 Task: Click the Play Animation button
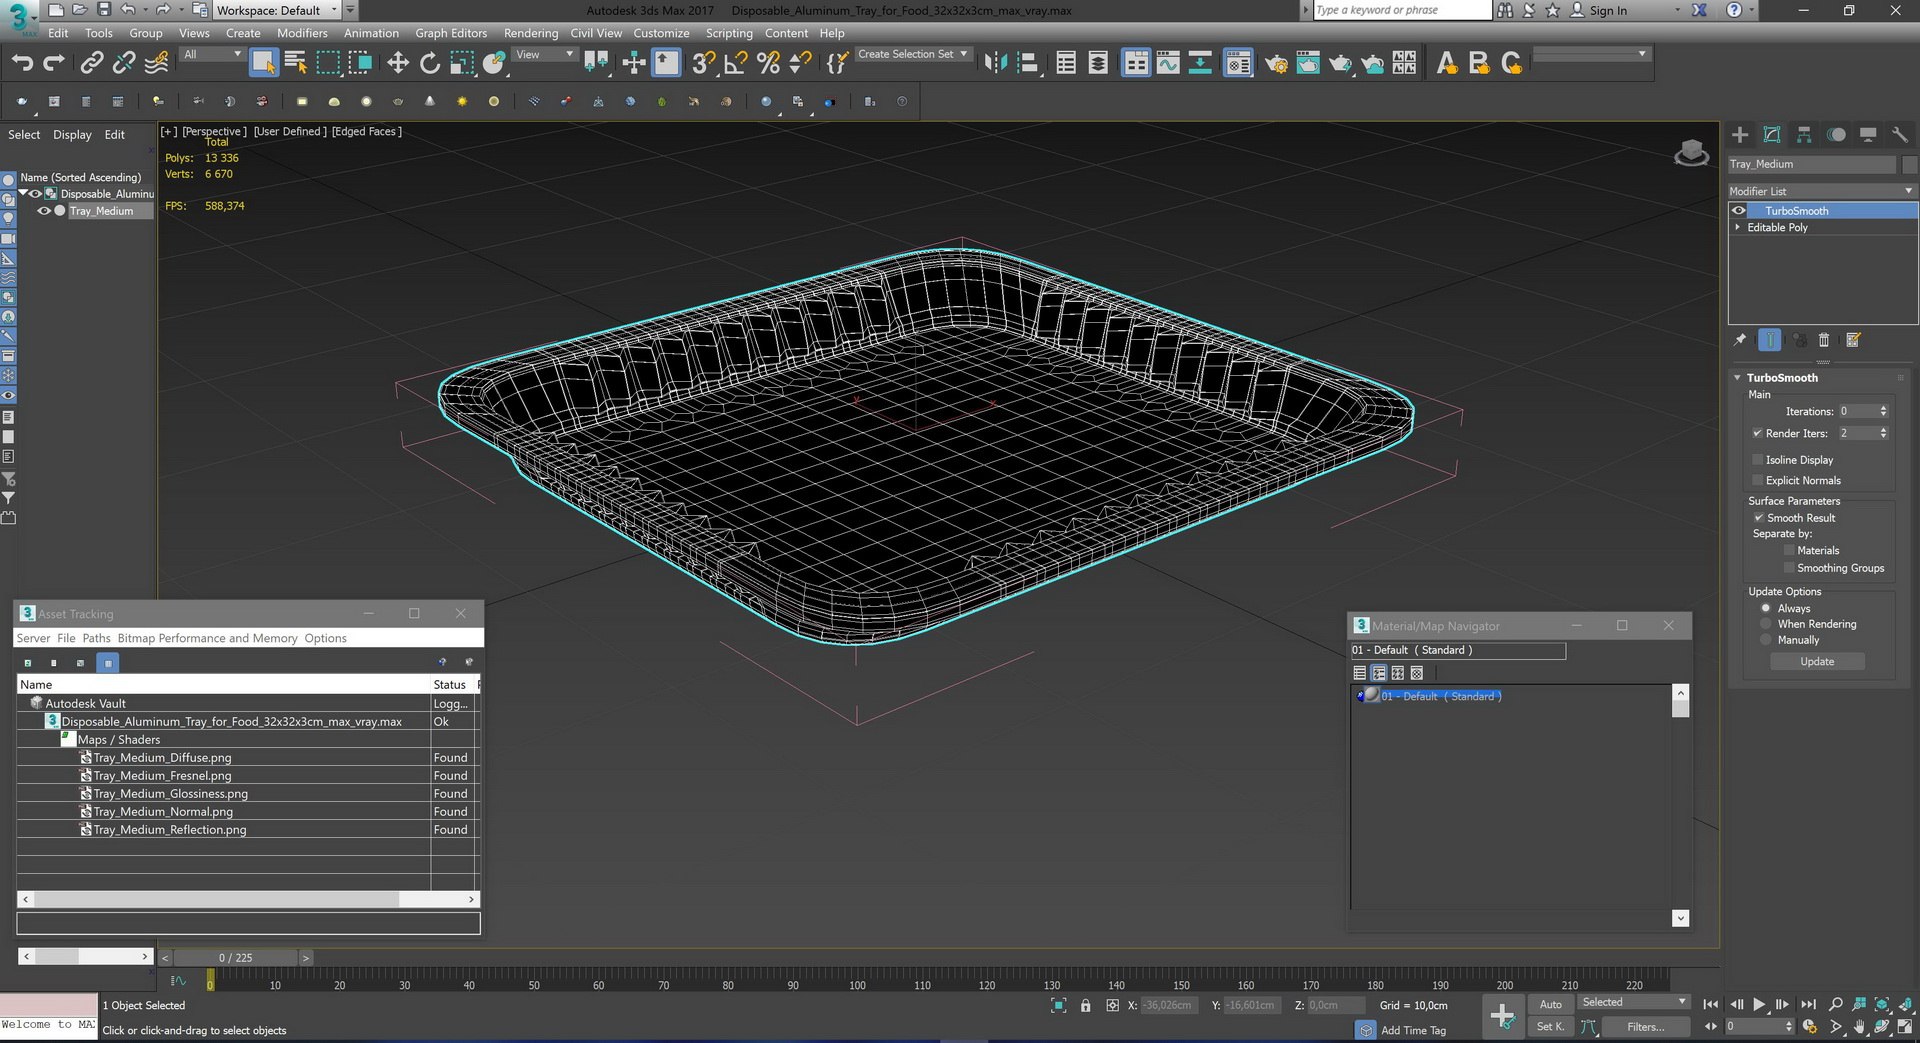pyautogui.click(x=1759, y=1004)
